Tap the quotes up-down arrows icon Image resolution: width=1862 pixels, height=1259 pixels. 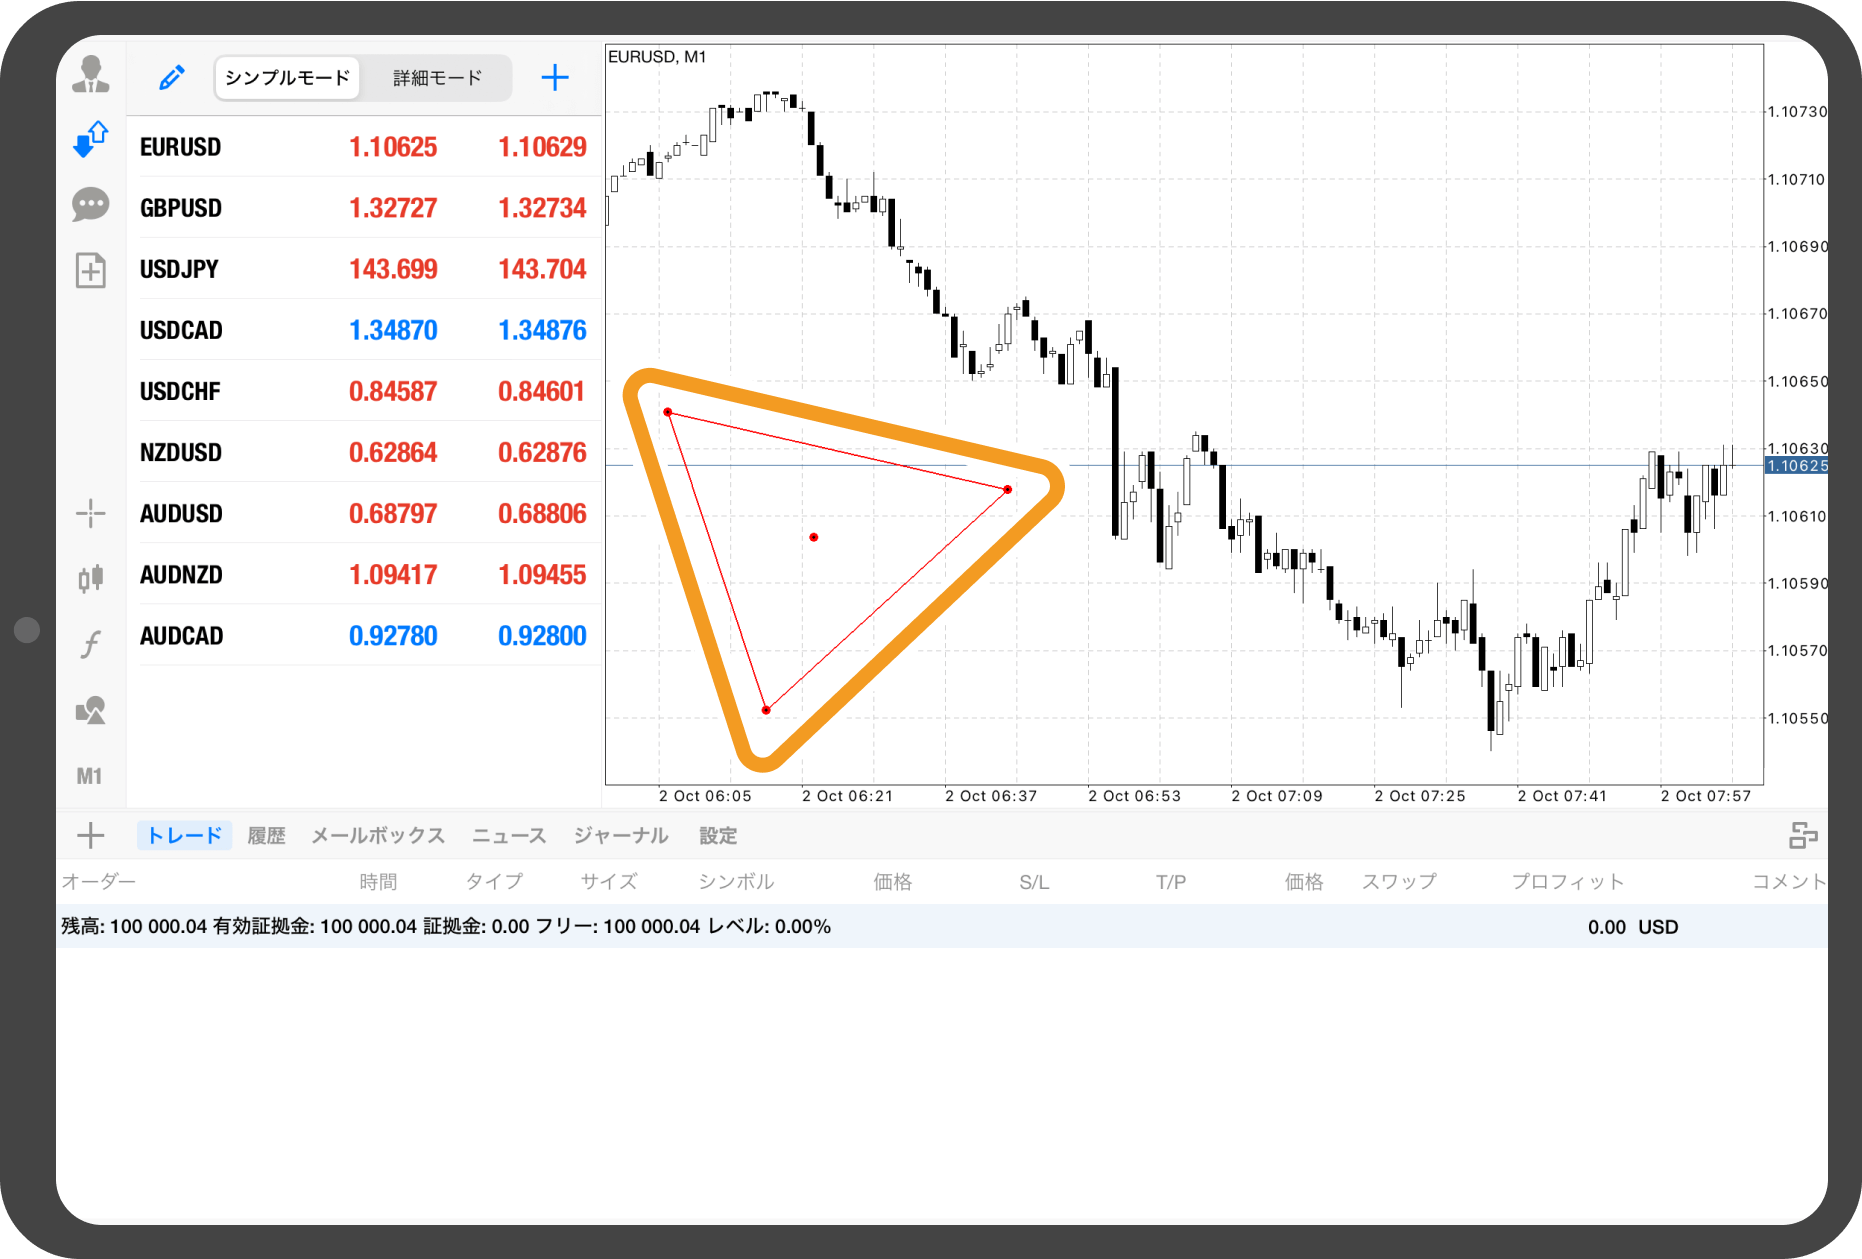pyautogui.click(x=91, y=139)
